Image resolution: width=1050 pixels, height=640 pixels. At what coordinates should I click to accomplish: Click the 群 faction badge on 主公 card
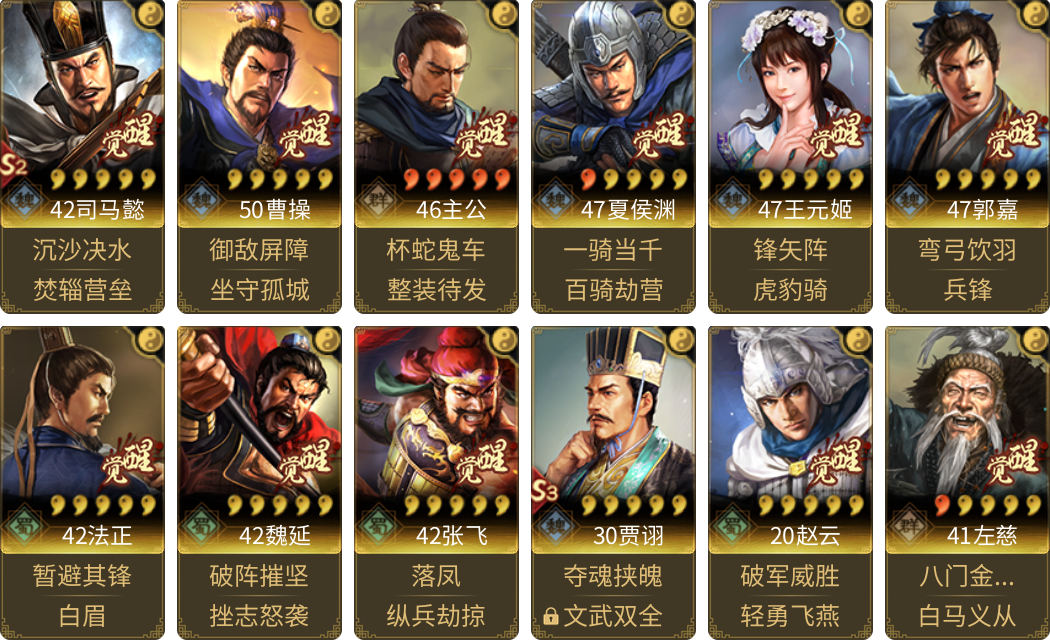click(x=378, y=199)
